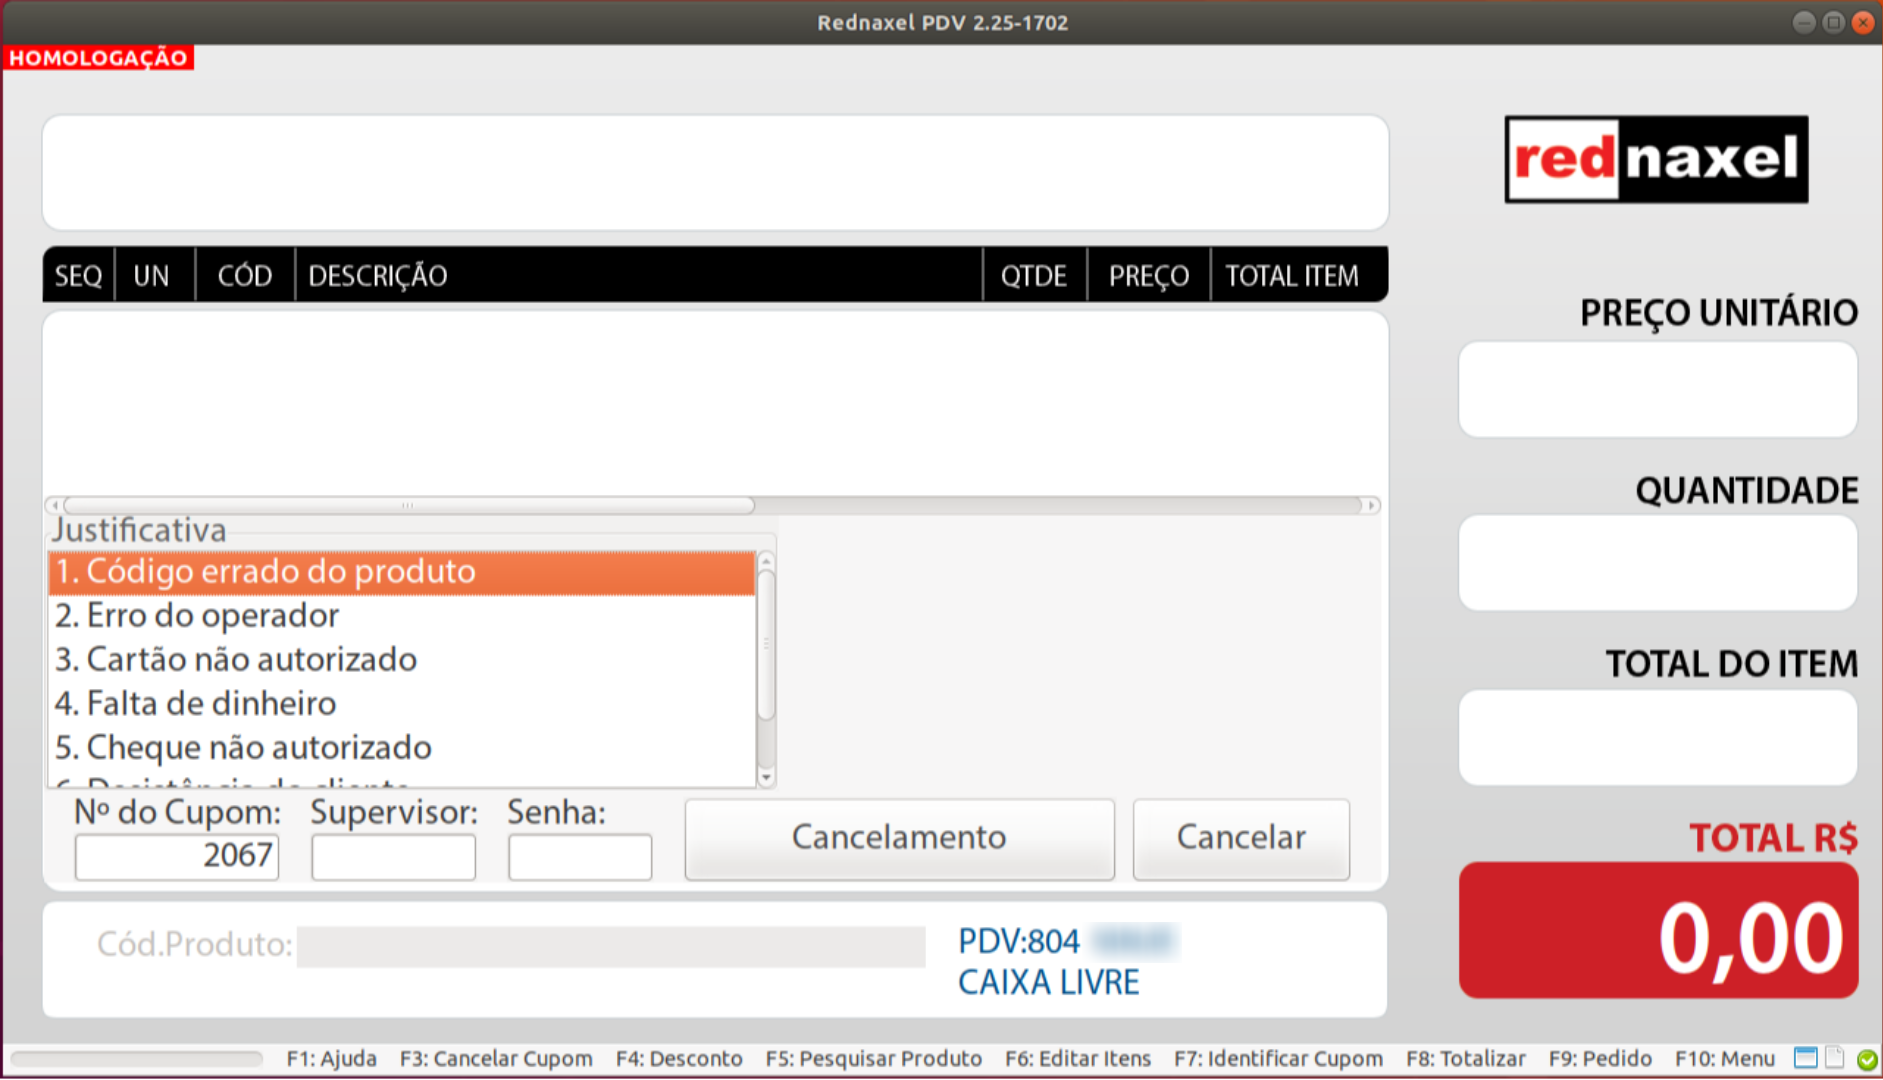Viewport: 1883px width, 1080px height.
Task: Apply a discount via F4: Desconto
Action: pos(679,1058)
